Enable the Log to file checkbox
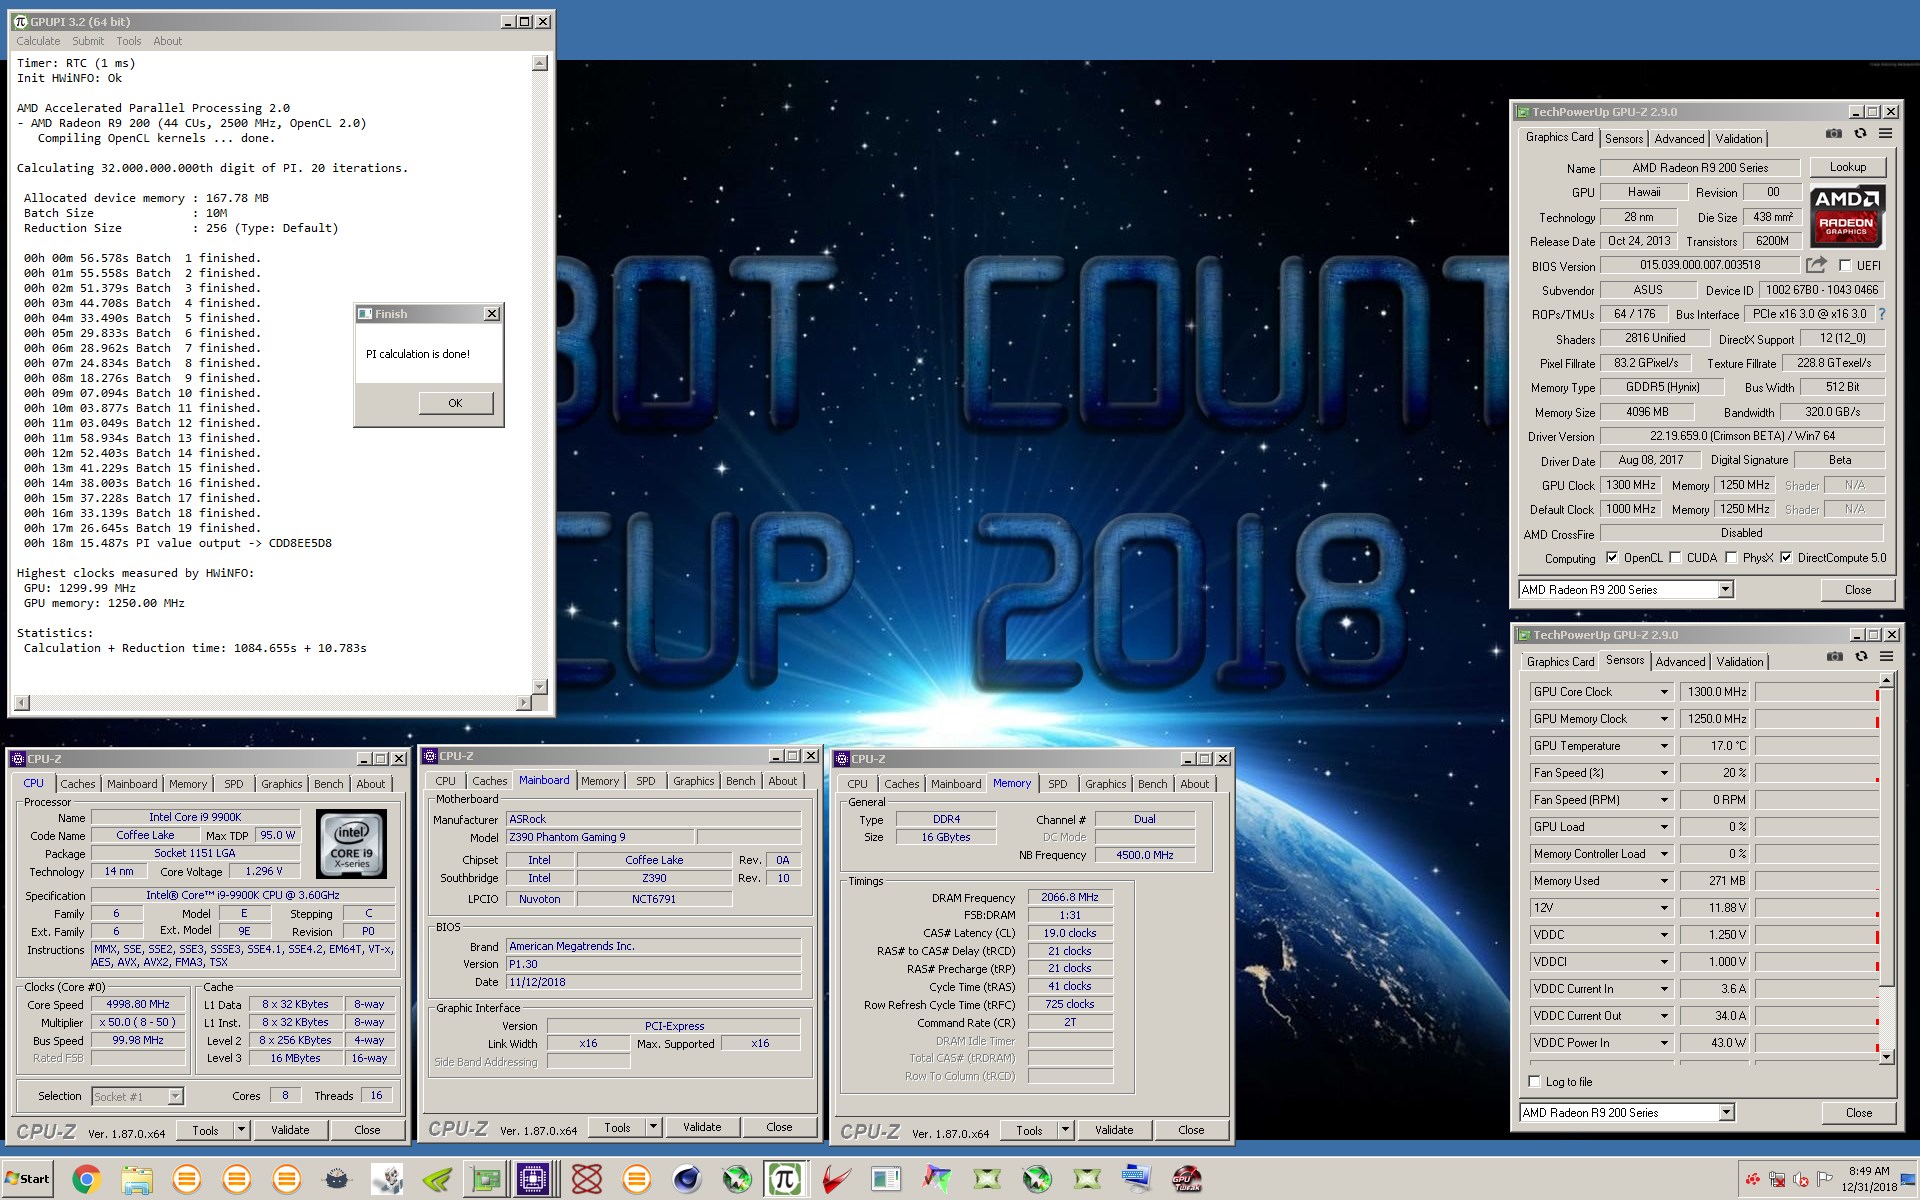 click(x=1535, y=1081)
